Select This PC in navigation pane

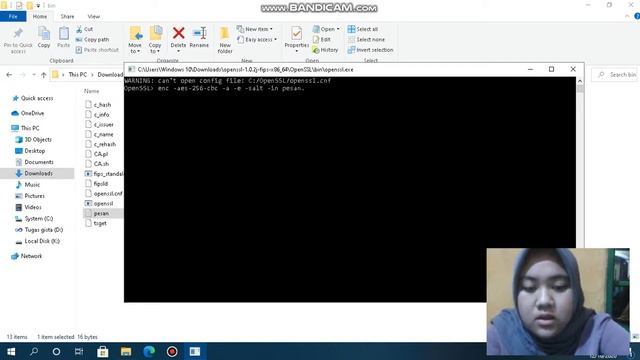pos(25,128)
